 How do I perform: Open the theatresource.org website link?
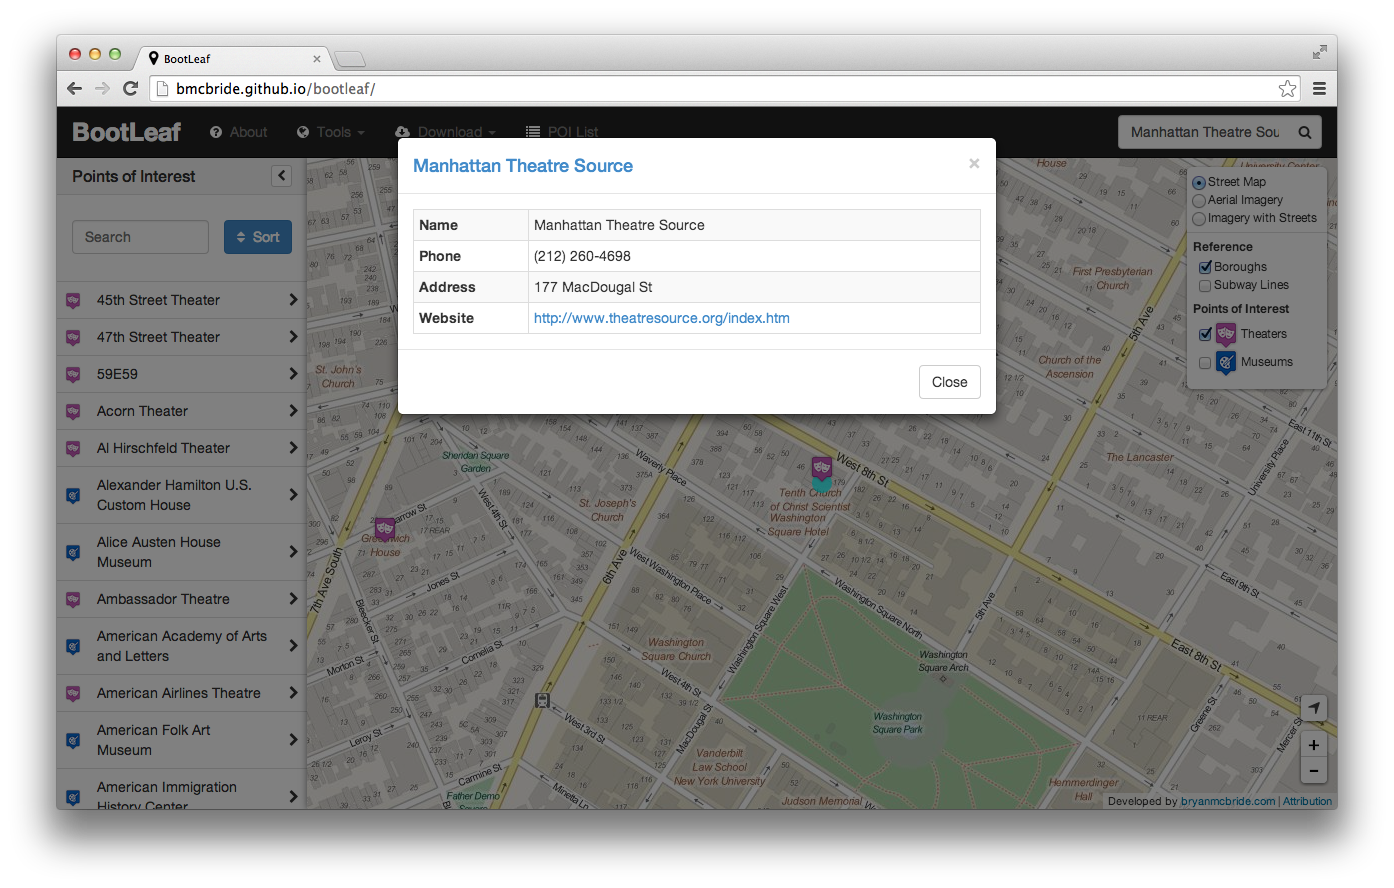coord(661,318)
